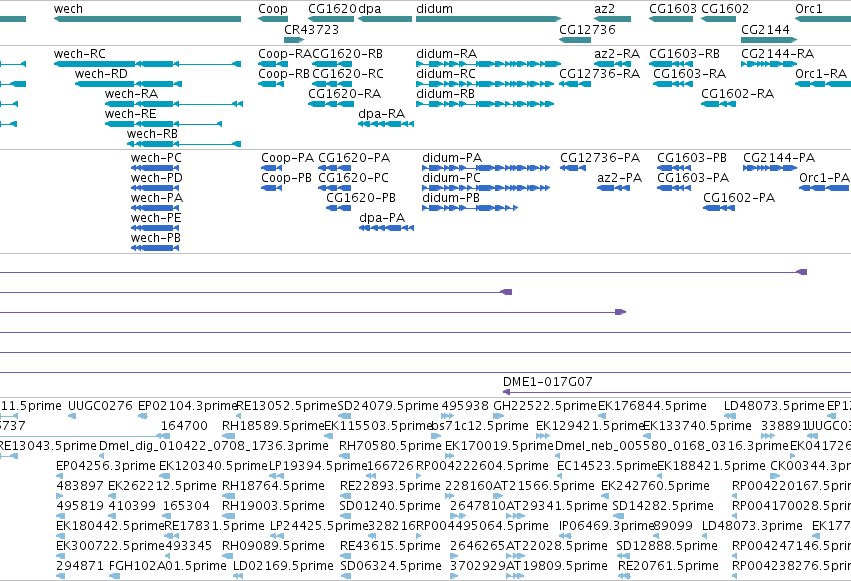Viewport: 851px width, 581px height.
Task: Select transcript didum-RC
Action: click(485, 84)
